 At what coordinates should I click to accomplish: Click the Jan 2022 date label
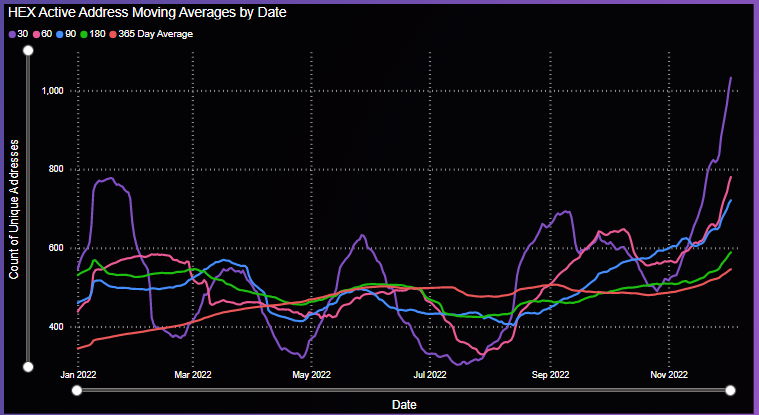click(77, 375)
